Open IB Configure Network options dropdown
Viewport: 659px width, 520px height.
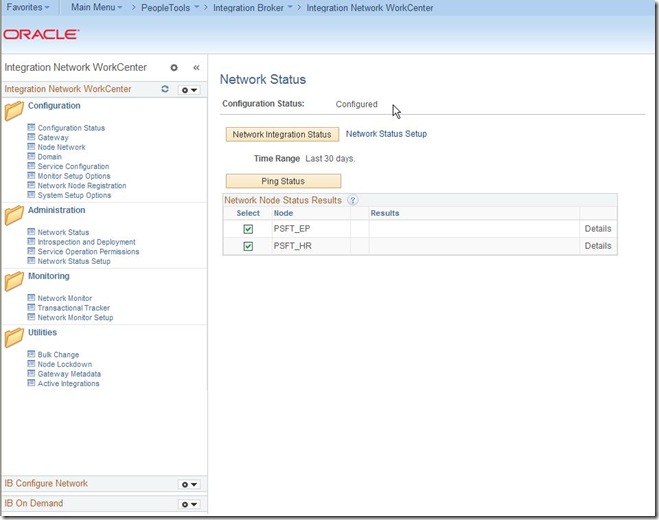click(189, 484)
